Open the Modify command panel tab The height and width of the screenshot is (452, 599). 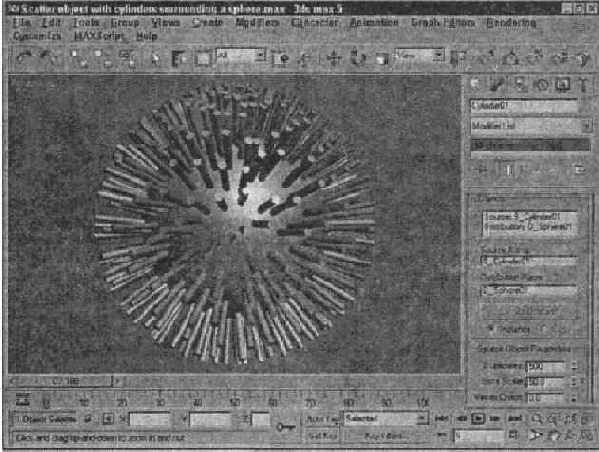pyautogui.click(x=497, y=84)
